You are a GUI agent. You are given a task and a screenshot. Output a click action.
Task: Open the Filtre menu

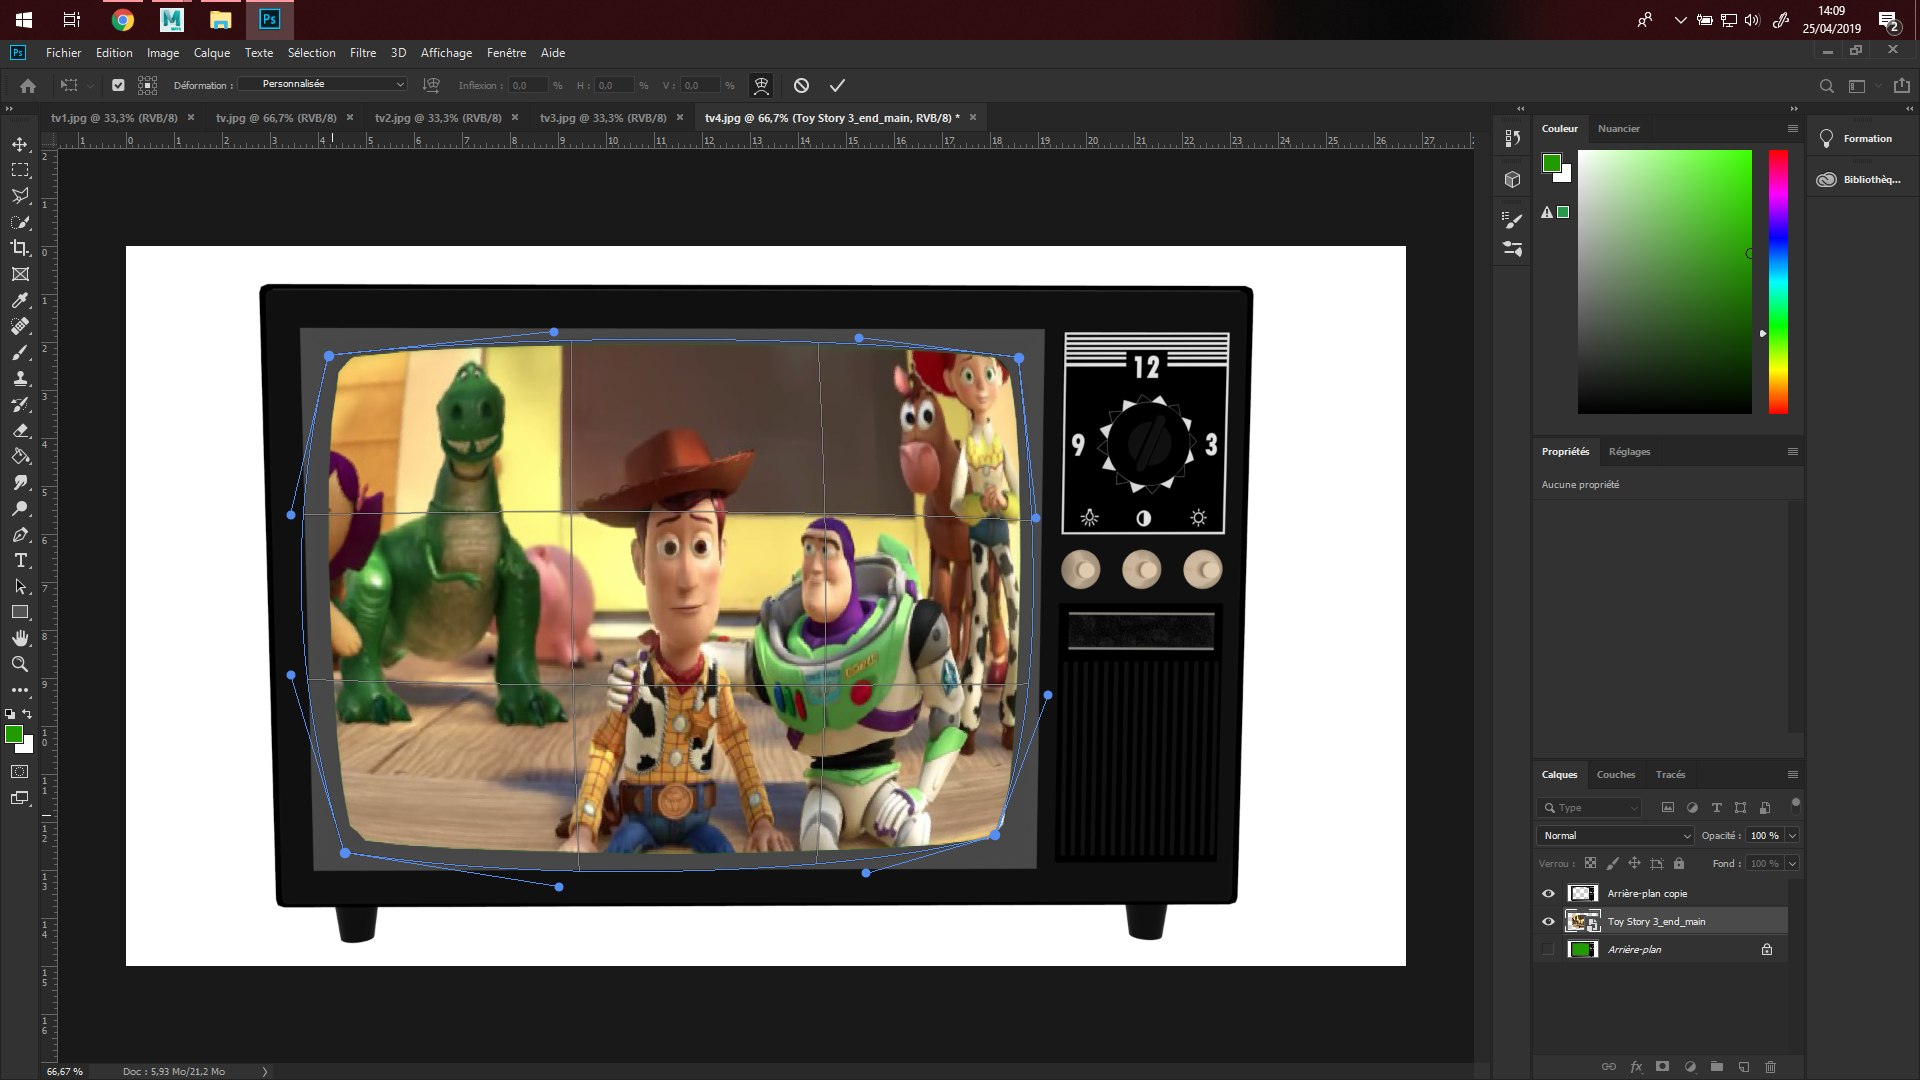click(362, 53)
